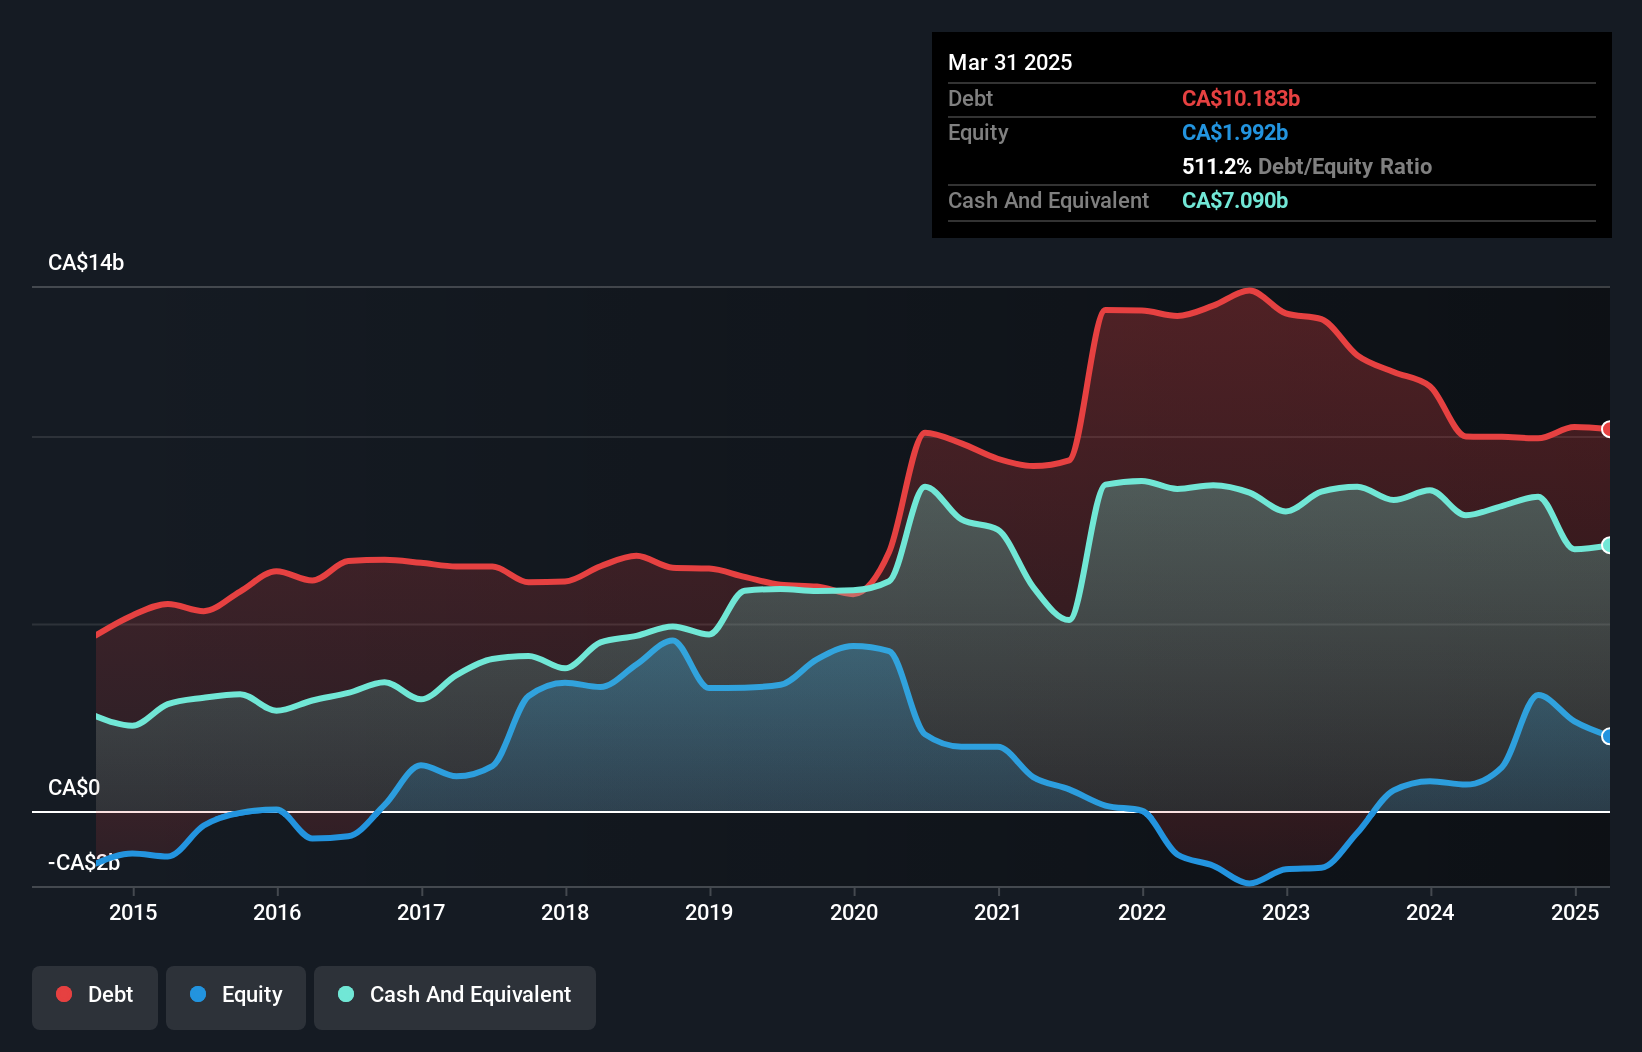Click the CA$7.090b cash value
The width and height of the screenshot is (1642, 1052).
click(x=1235, y=200)
